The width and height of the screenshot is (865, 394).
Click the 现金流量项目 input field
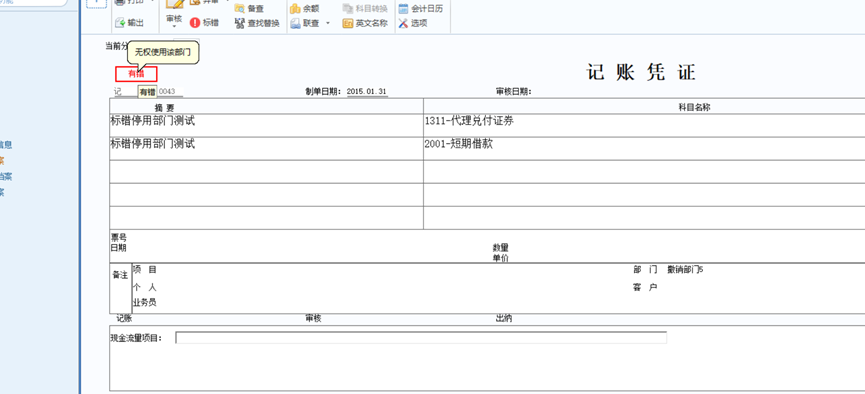(421, 338)
